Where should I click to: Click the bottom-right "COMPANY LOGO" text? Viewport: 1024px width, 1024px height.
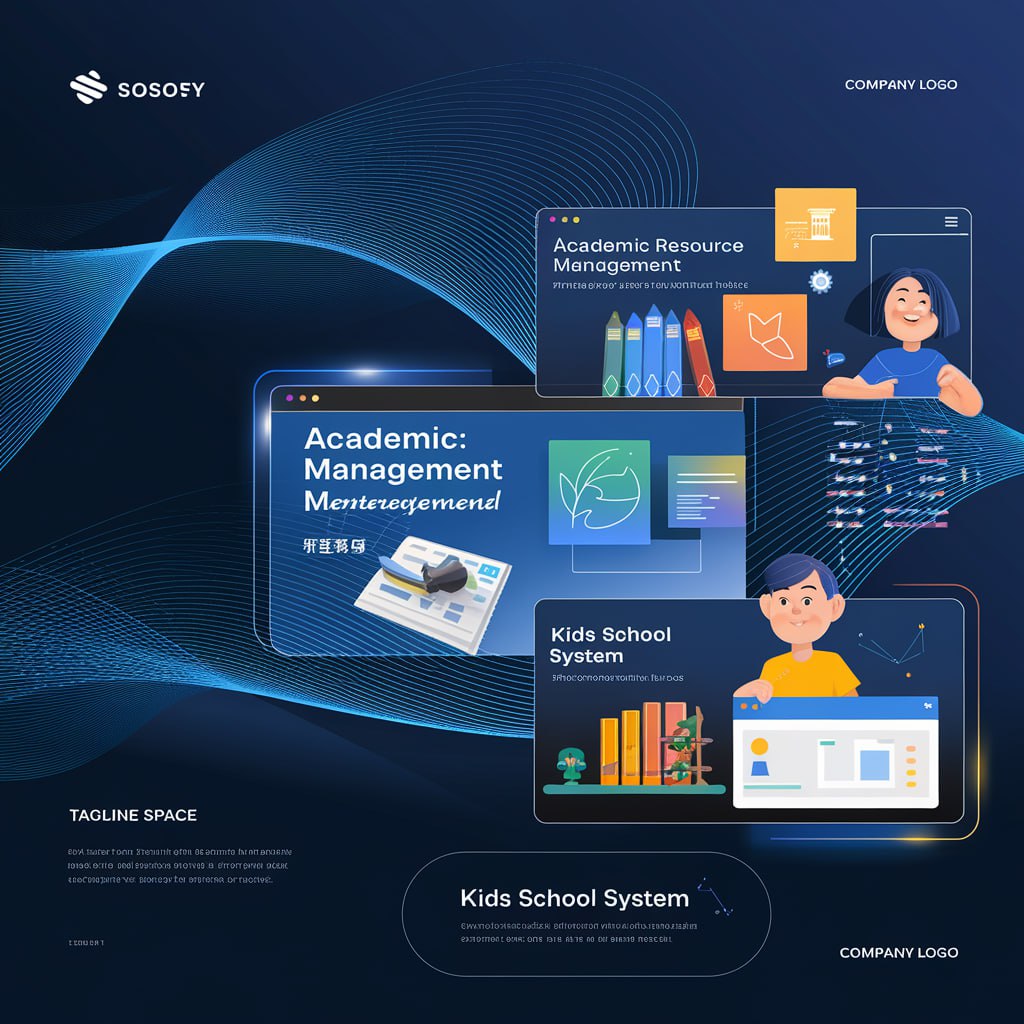click(898, 952)
